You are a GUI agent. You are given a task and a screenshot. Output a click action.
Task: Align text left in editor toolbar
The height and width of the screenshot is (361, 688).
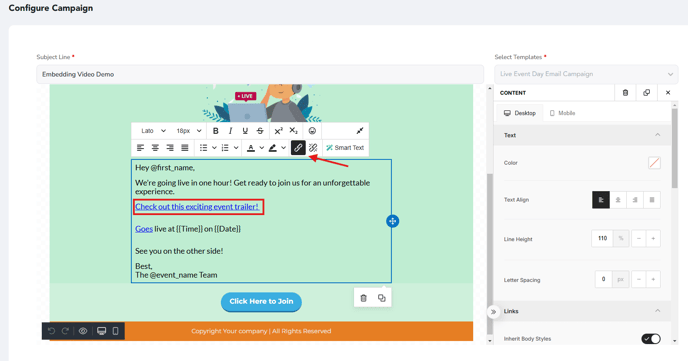[140, 148]
